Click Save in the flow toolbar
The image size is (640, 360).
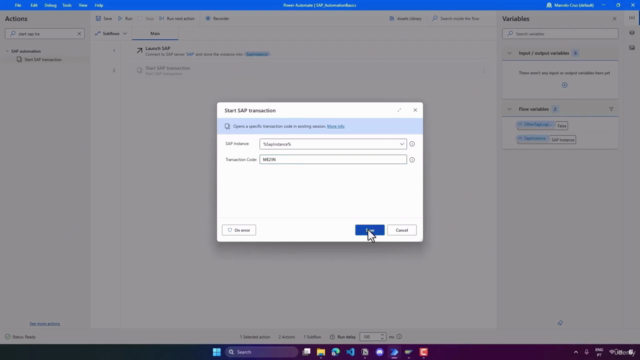104,18
